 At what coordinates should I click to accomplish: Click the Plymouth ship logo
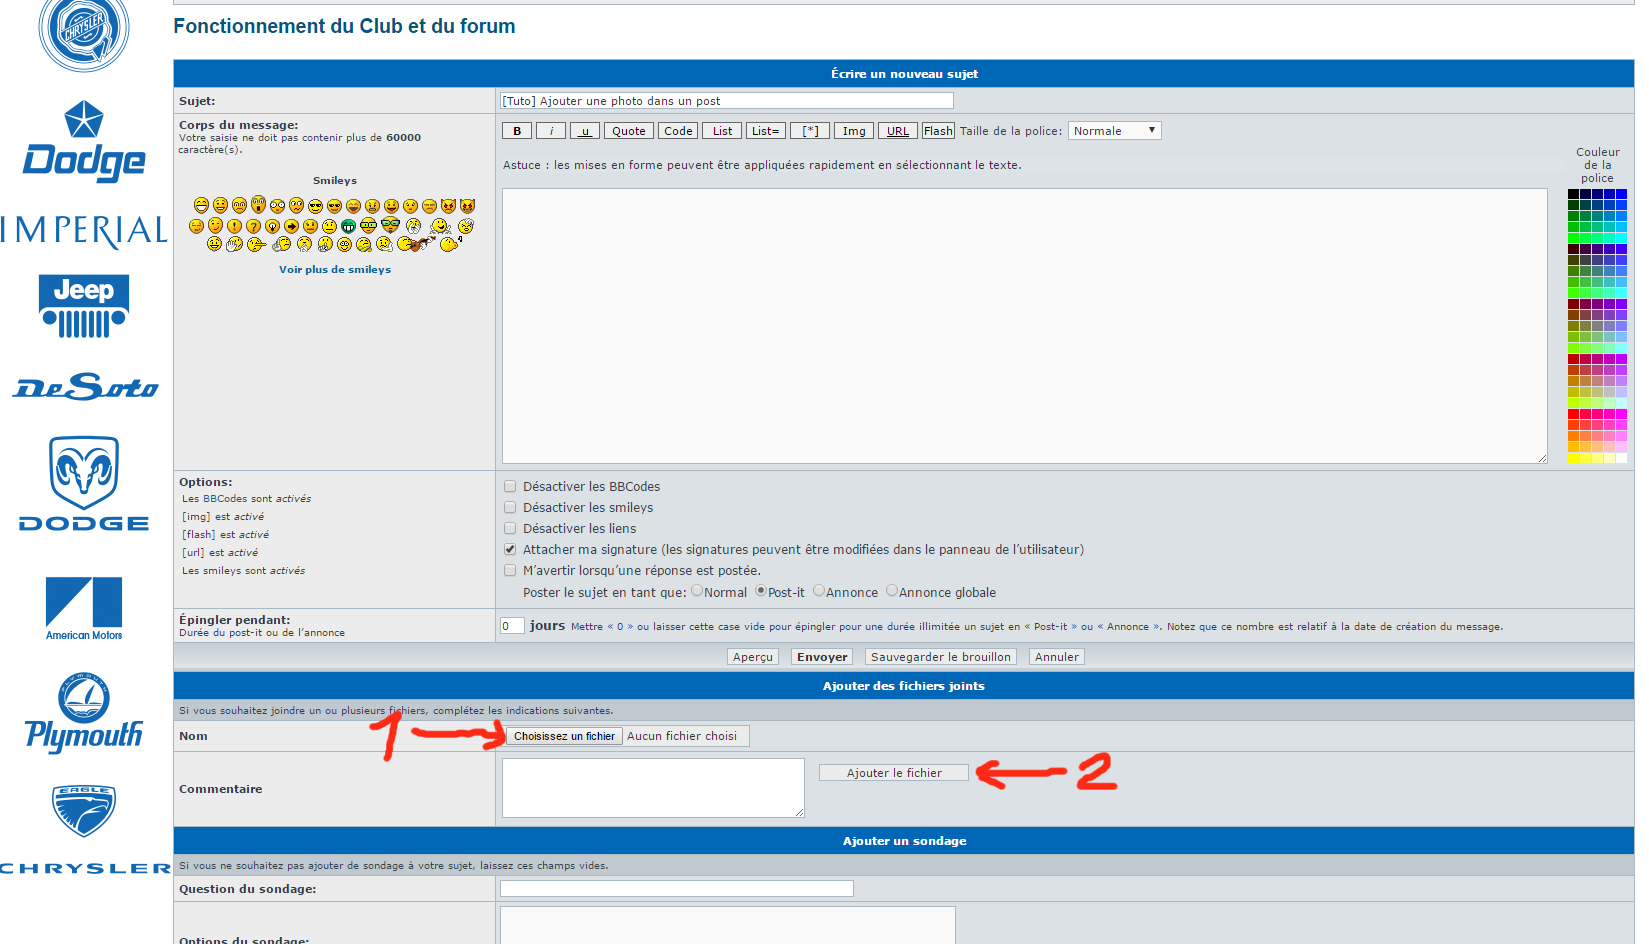pyautogui.click(x=84, y=712)
